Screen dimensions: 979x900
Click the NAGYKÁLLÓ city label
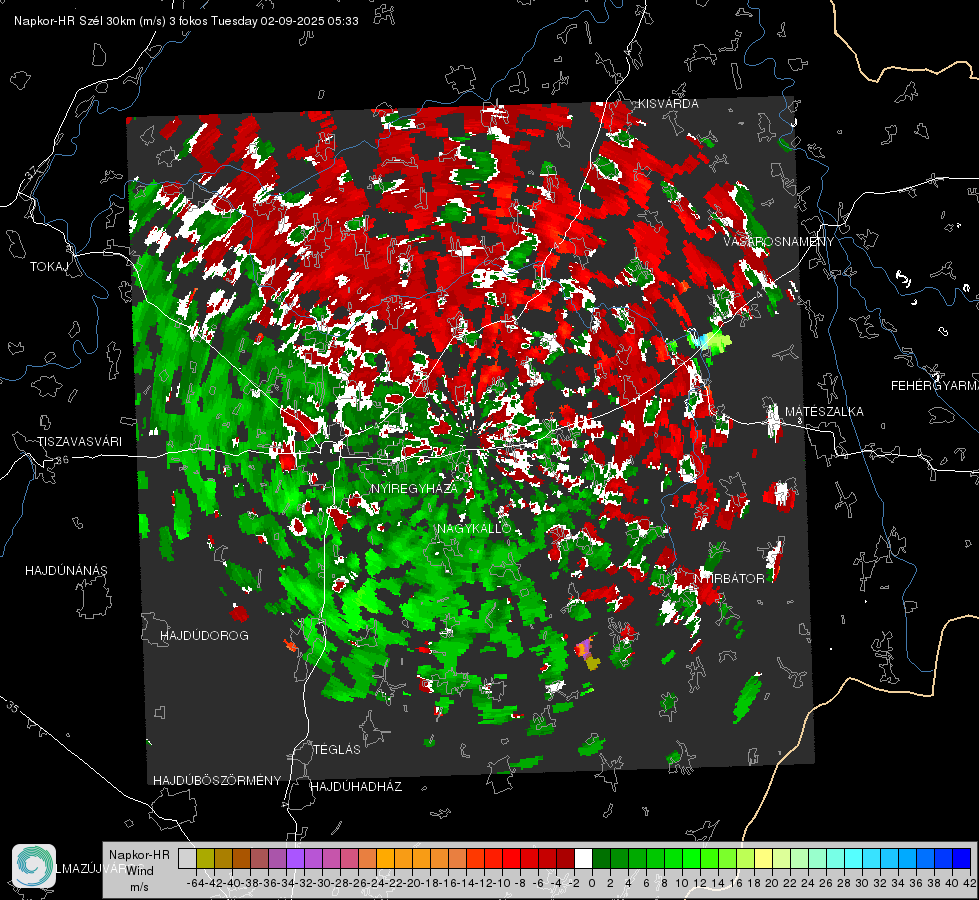[x=474, y=528]
